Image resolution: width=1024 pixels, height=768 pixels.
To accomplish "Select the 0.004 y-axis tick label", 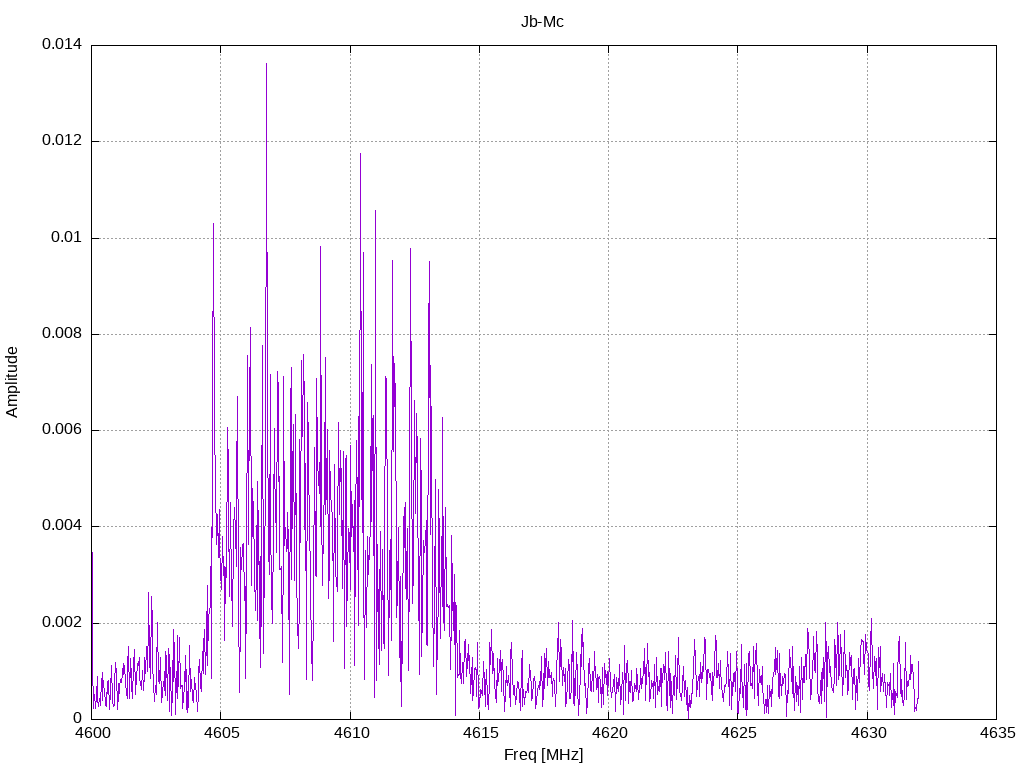I will tap(61, 526).
